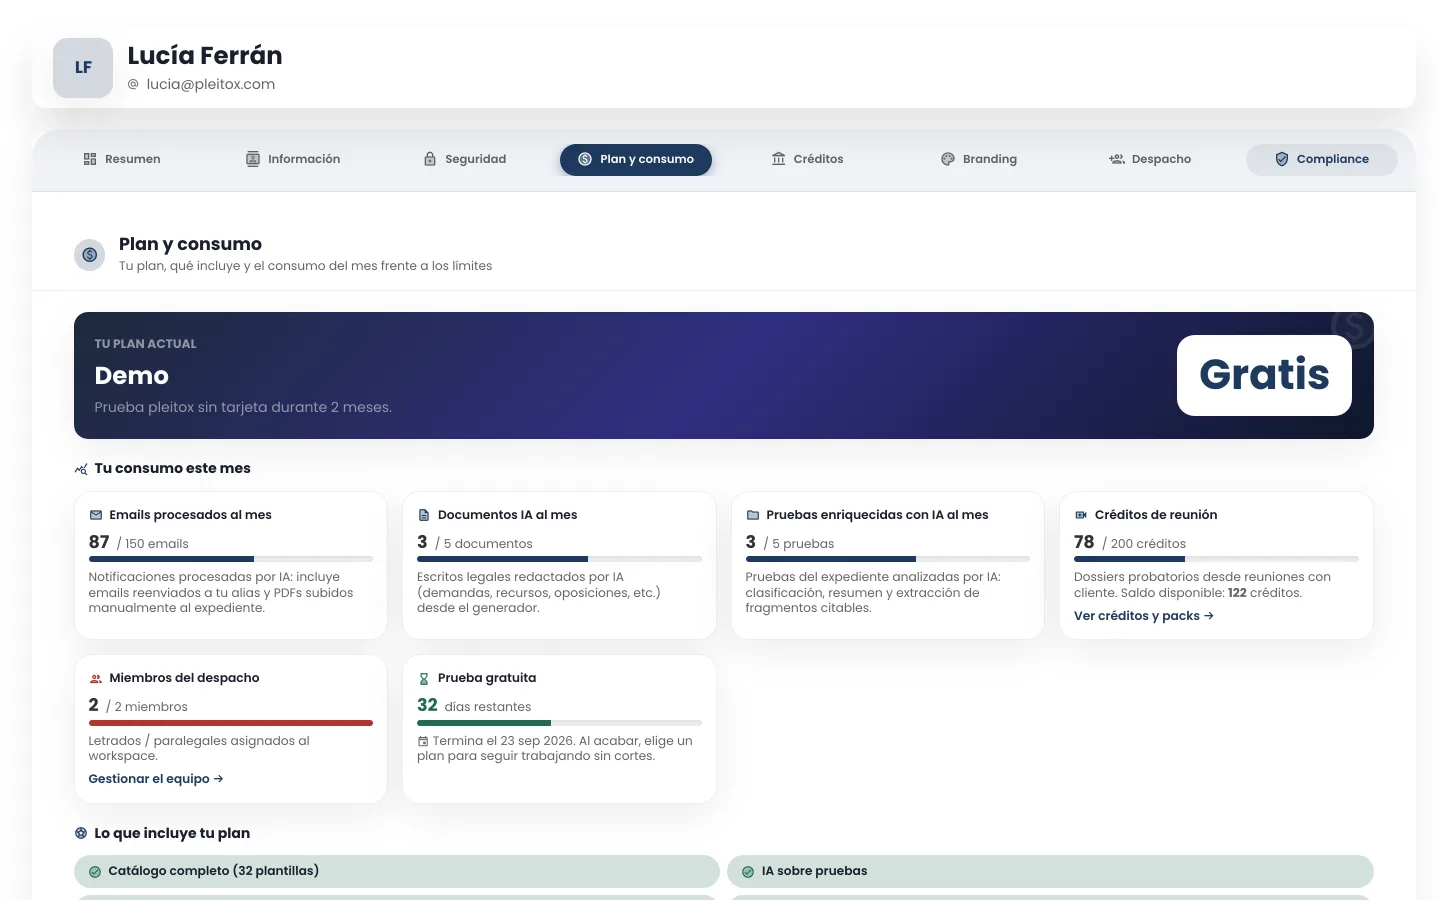Click the 78 / 200 créditos value

pos(1130,542)
